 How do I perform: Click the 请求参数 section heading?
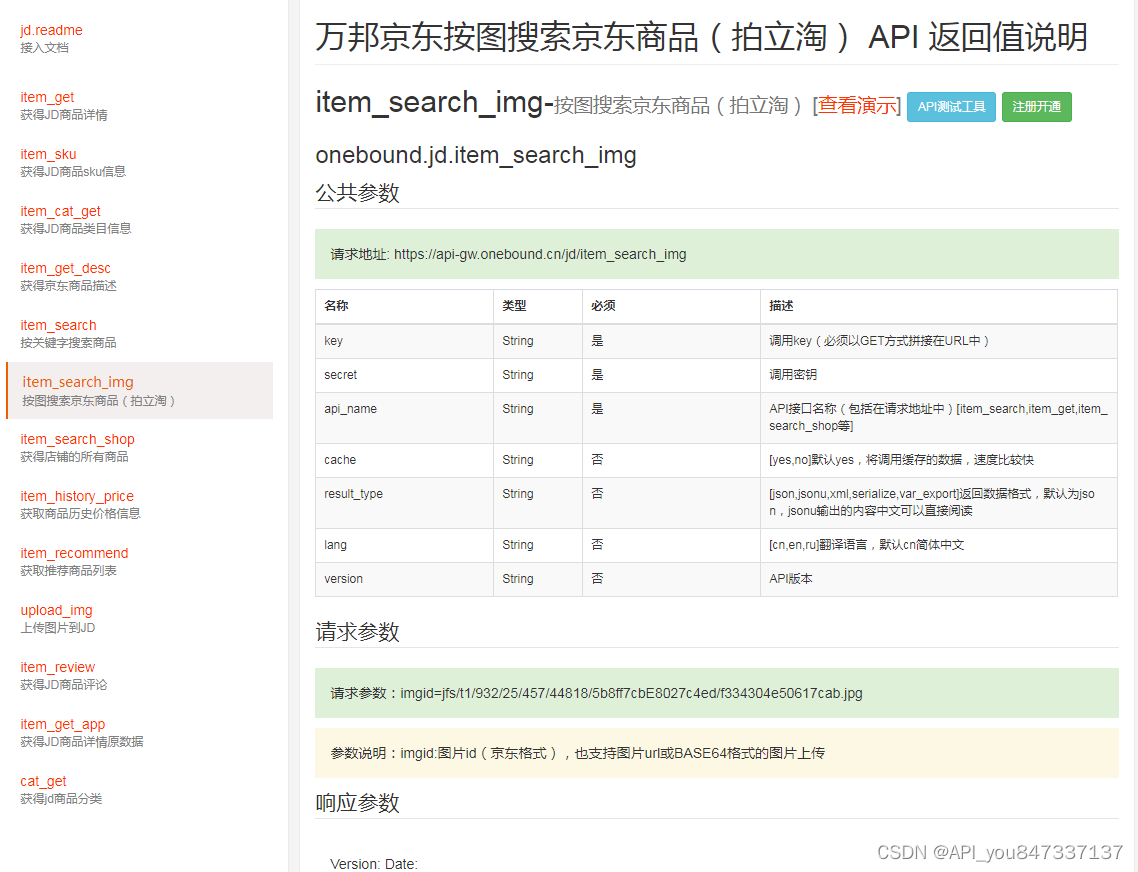pyautogui.click(x=357, y=632)
